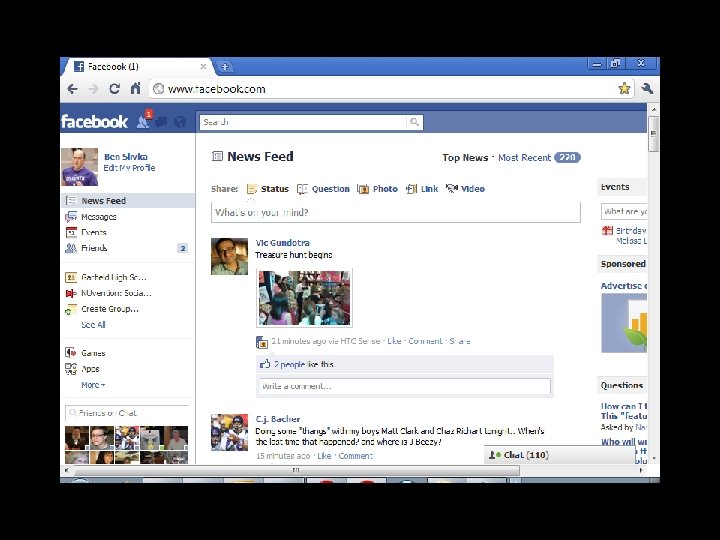Click the 220 new stories badge
Screen dimensions: 720x540
567,158
